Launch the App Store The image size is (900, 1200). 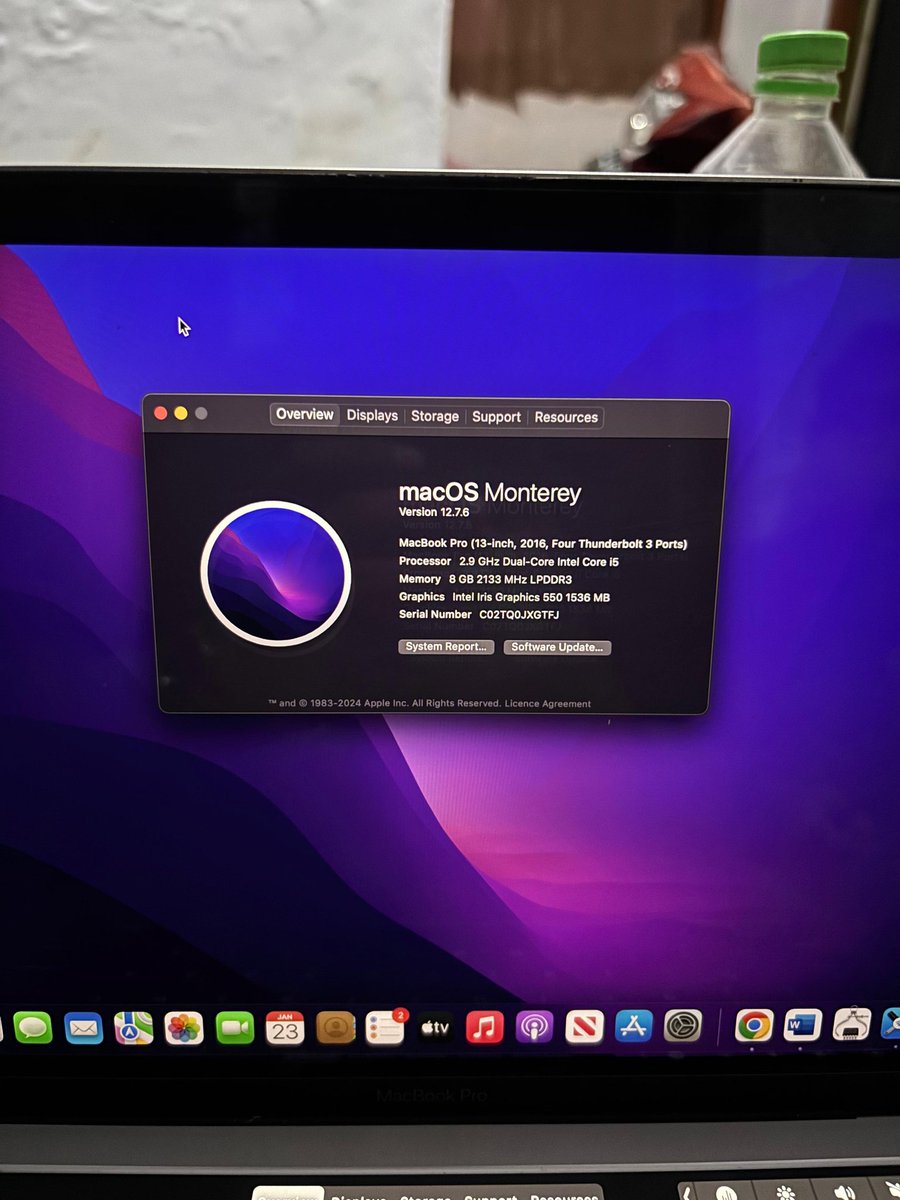click(633, 1028)
